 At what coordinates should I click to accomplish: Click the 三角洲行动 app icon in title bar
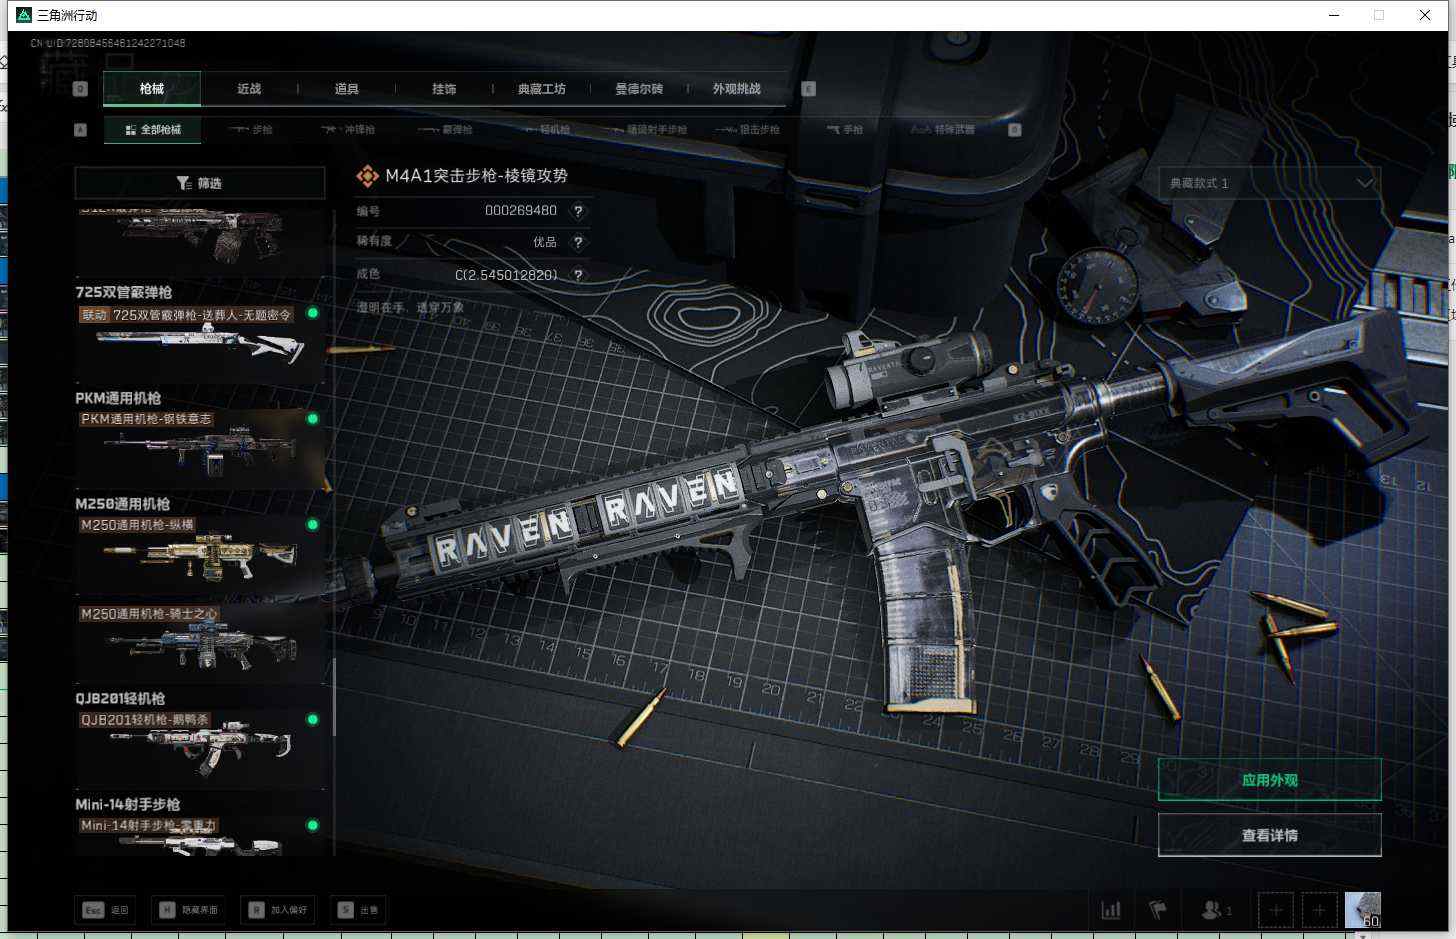coord(24,15)
